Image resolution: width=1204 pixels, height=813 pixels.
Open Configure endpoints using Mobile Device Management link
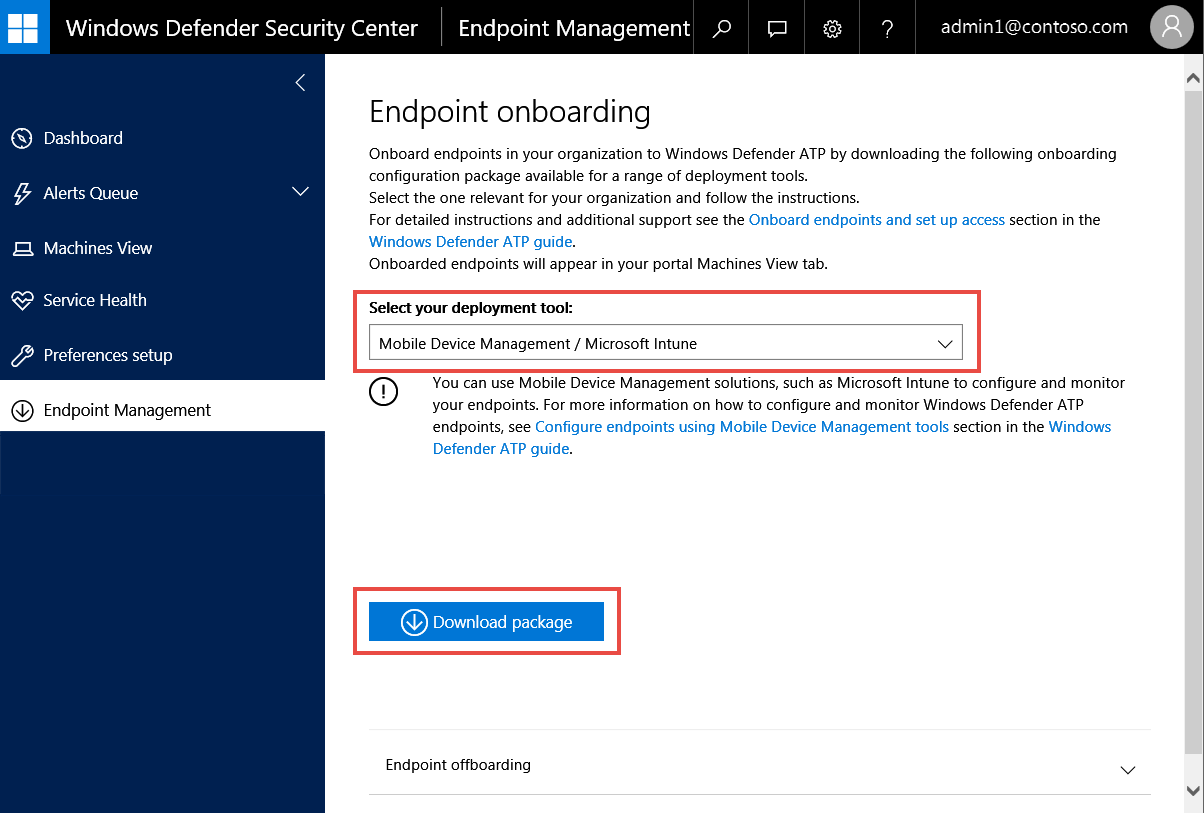click(741, 427)
